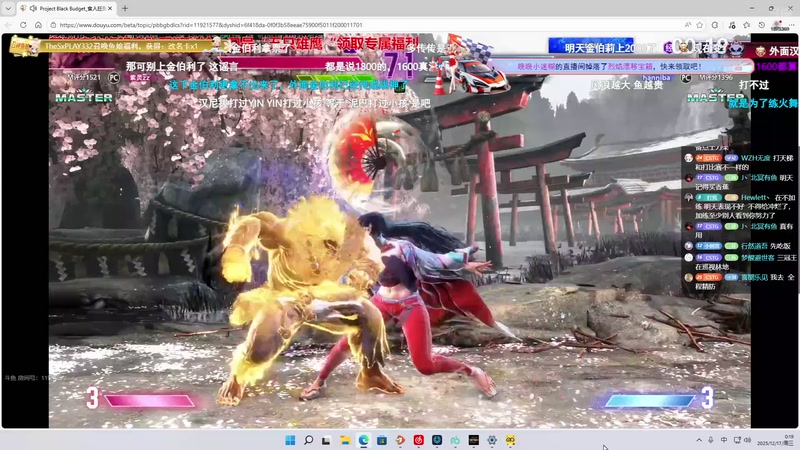
Task: Close the Project Black Budget tab
Action: pyautogui.click(x=110, y=8)
